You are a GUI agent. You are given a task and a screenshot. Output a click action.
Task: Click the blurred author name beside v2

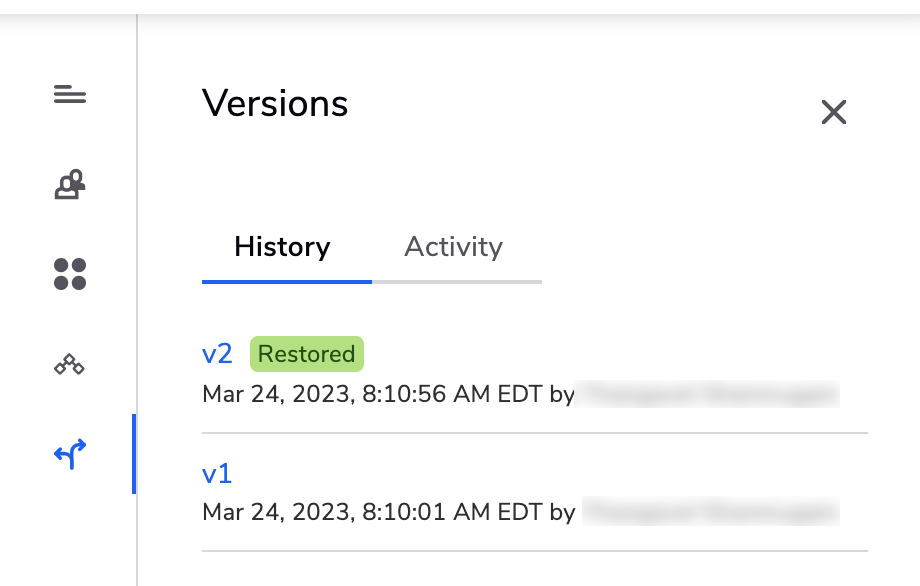click(708, 394)
